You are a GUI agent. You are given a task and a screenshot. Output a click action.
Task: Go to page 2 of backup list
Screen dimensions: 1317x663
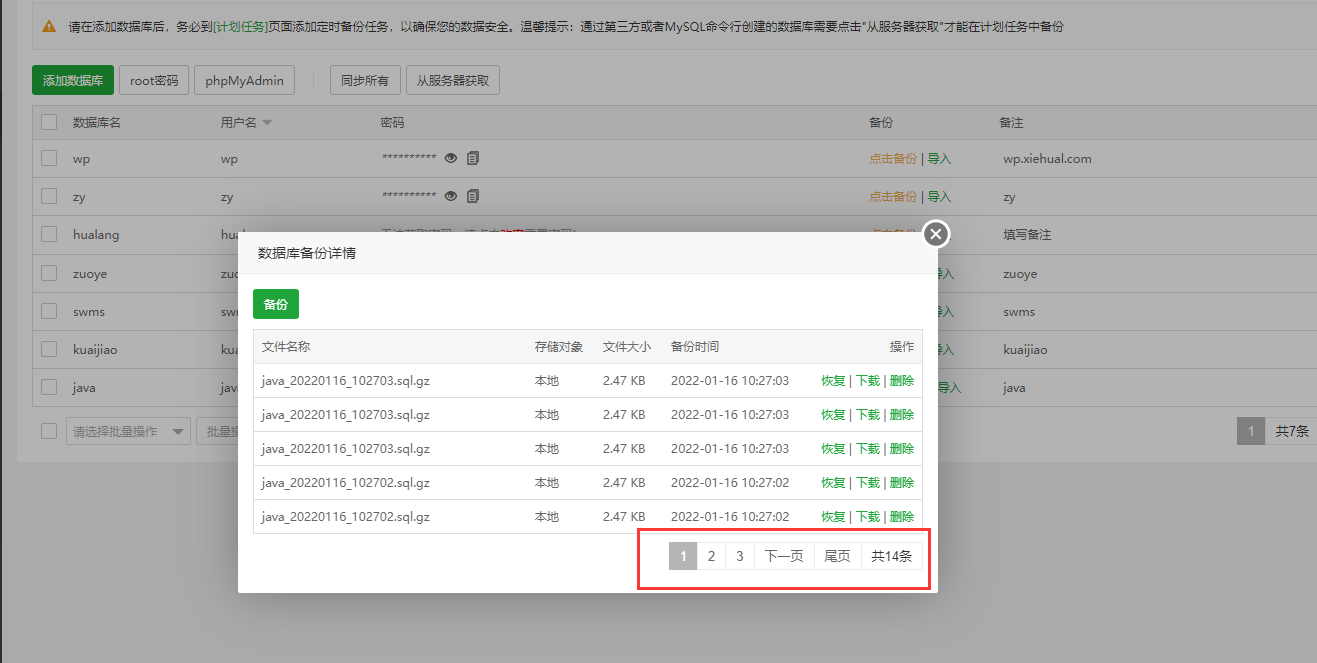(x=711, y=556)
